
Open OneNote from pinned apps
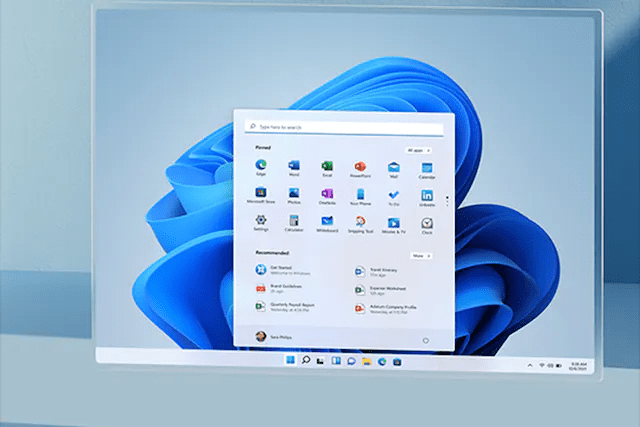327,196
